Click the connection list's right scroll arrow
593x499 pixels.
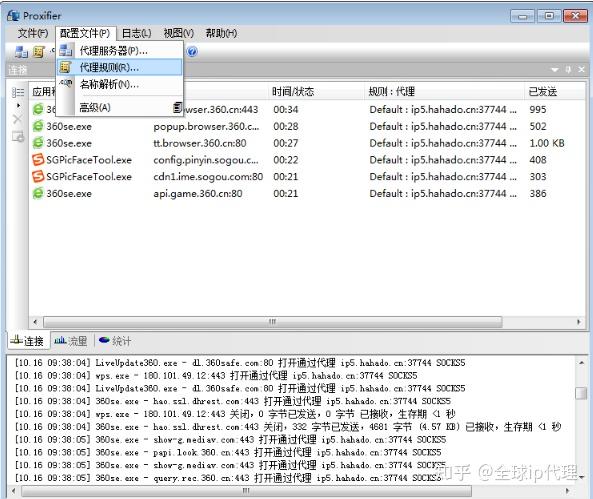(x=579, y=322)
